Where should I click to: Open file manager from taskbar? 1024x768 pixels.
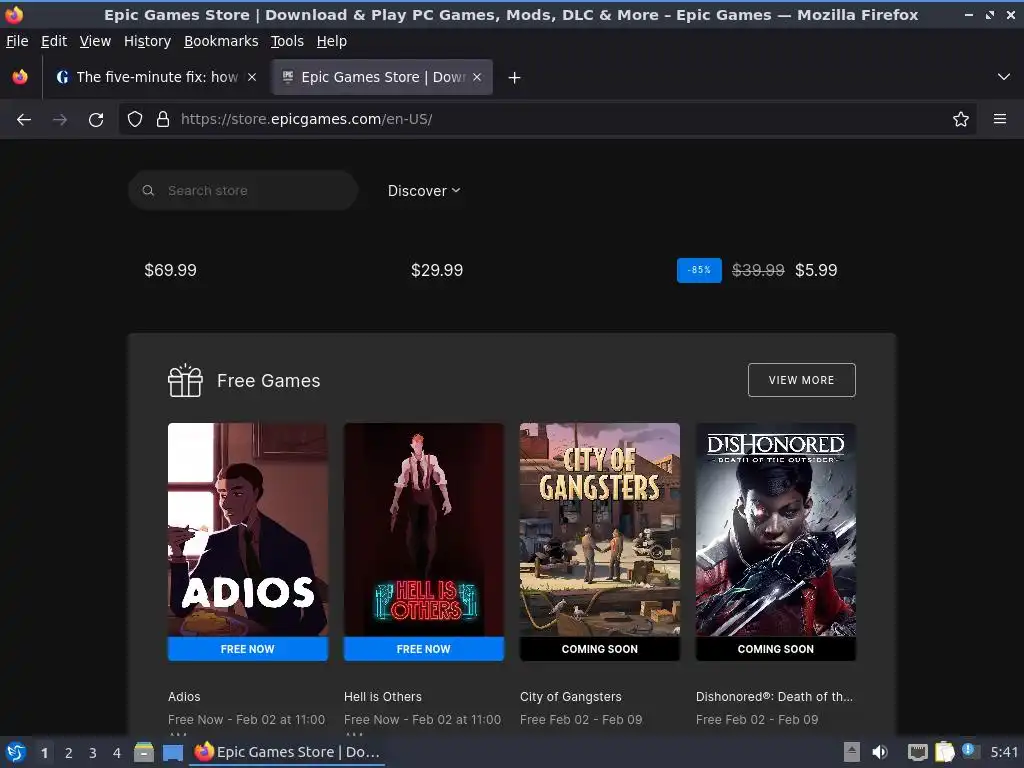point(144,752)
